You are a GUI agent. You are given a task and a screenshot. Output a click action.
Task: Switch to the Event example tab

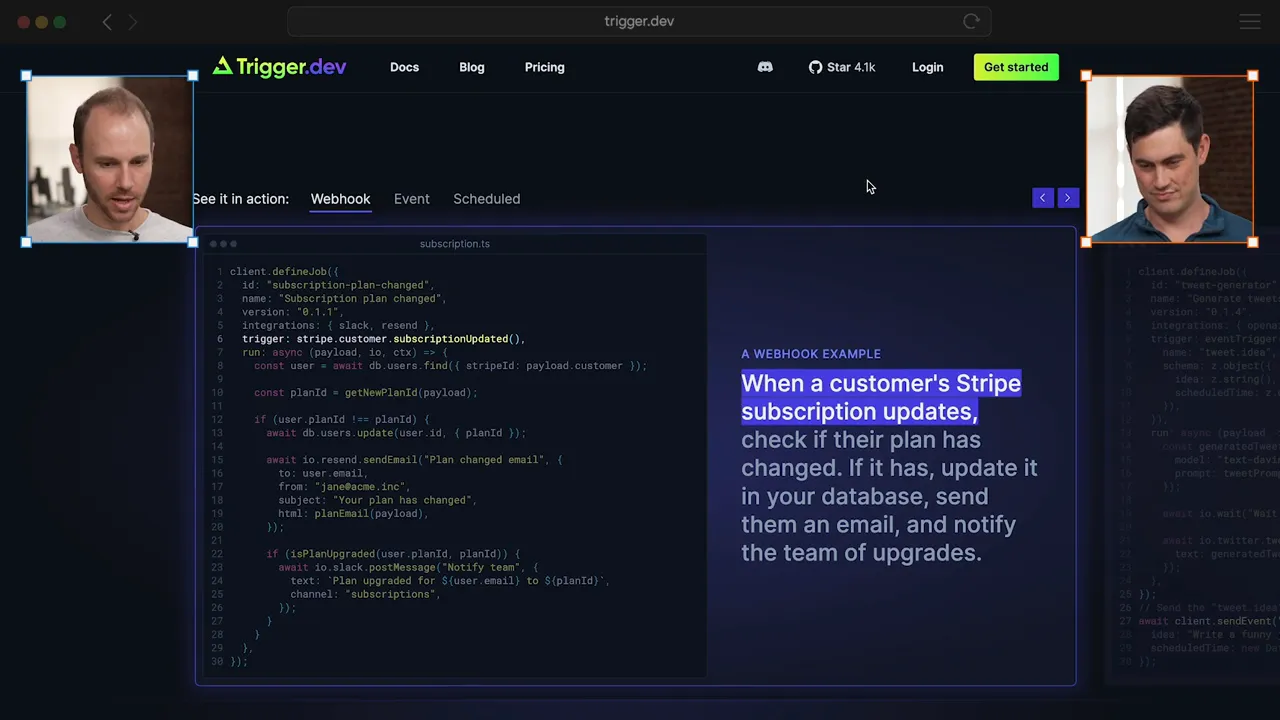pos(411,199)
